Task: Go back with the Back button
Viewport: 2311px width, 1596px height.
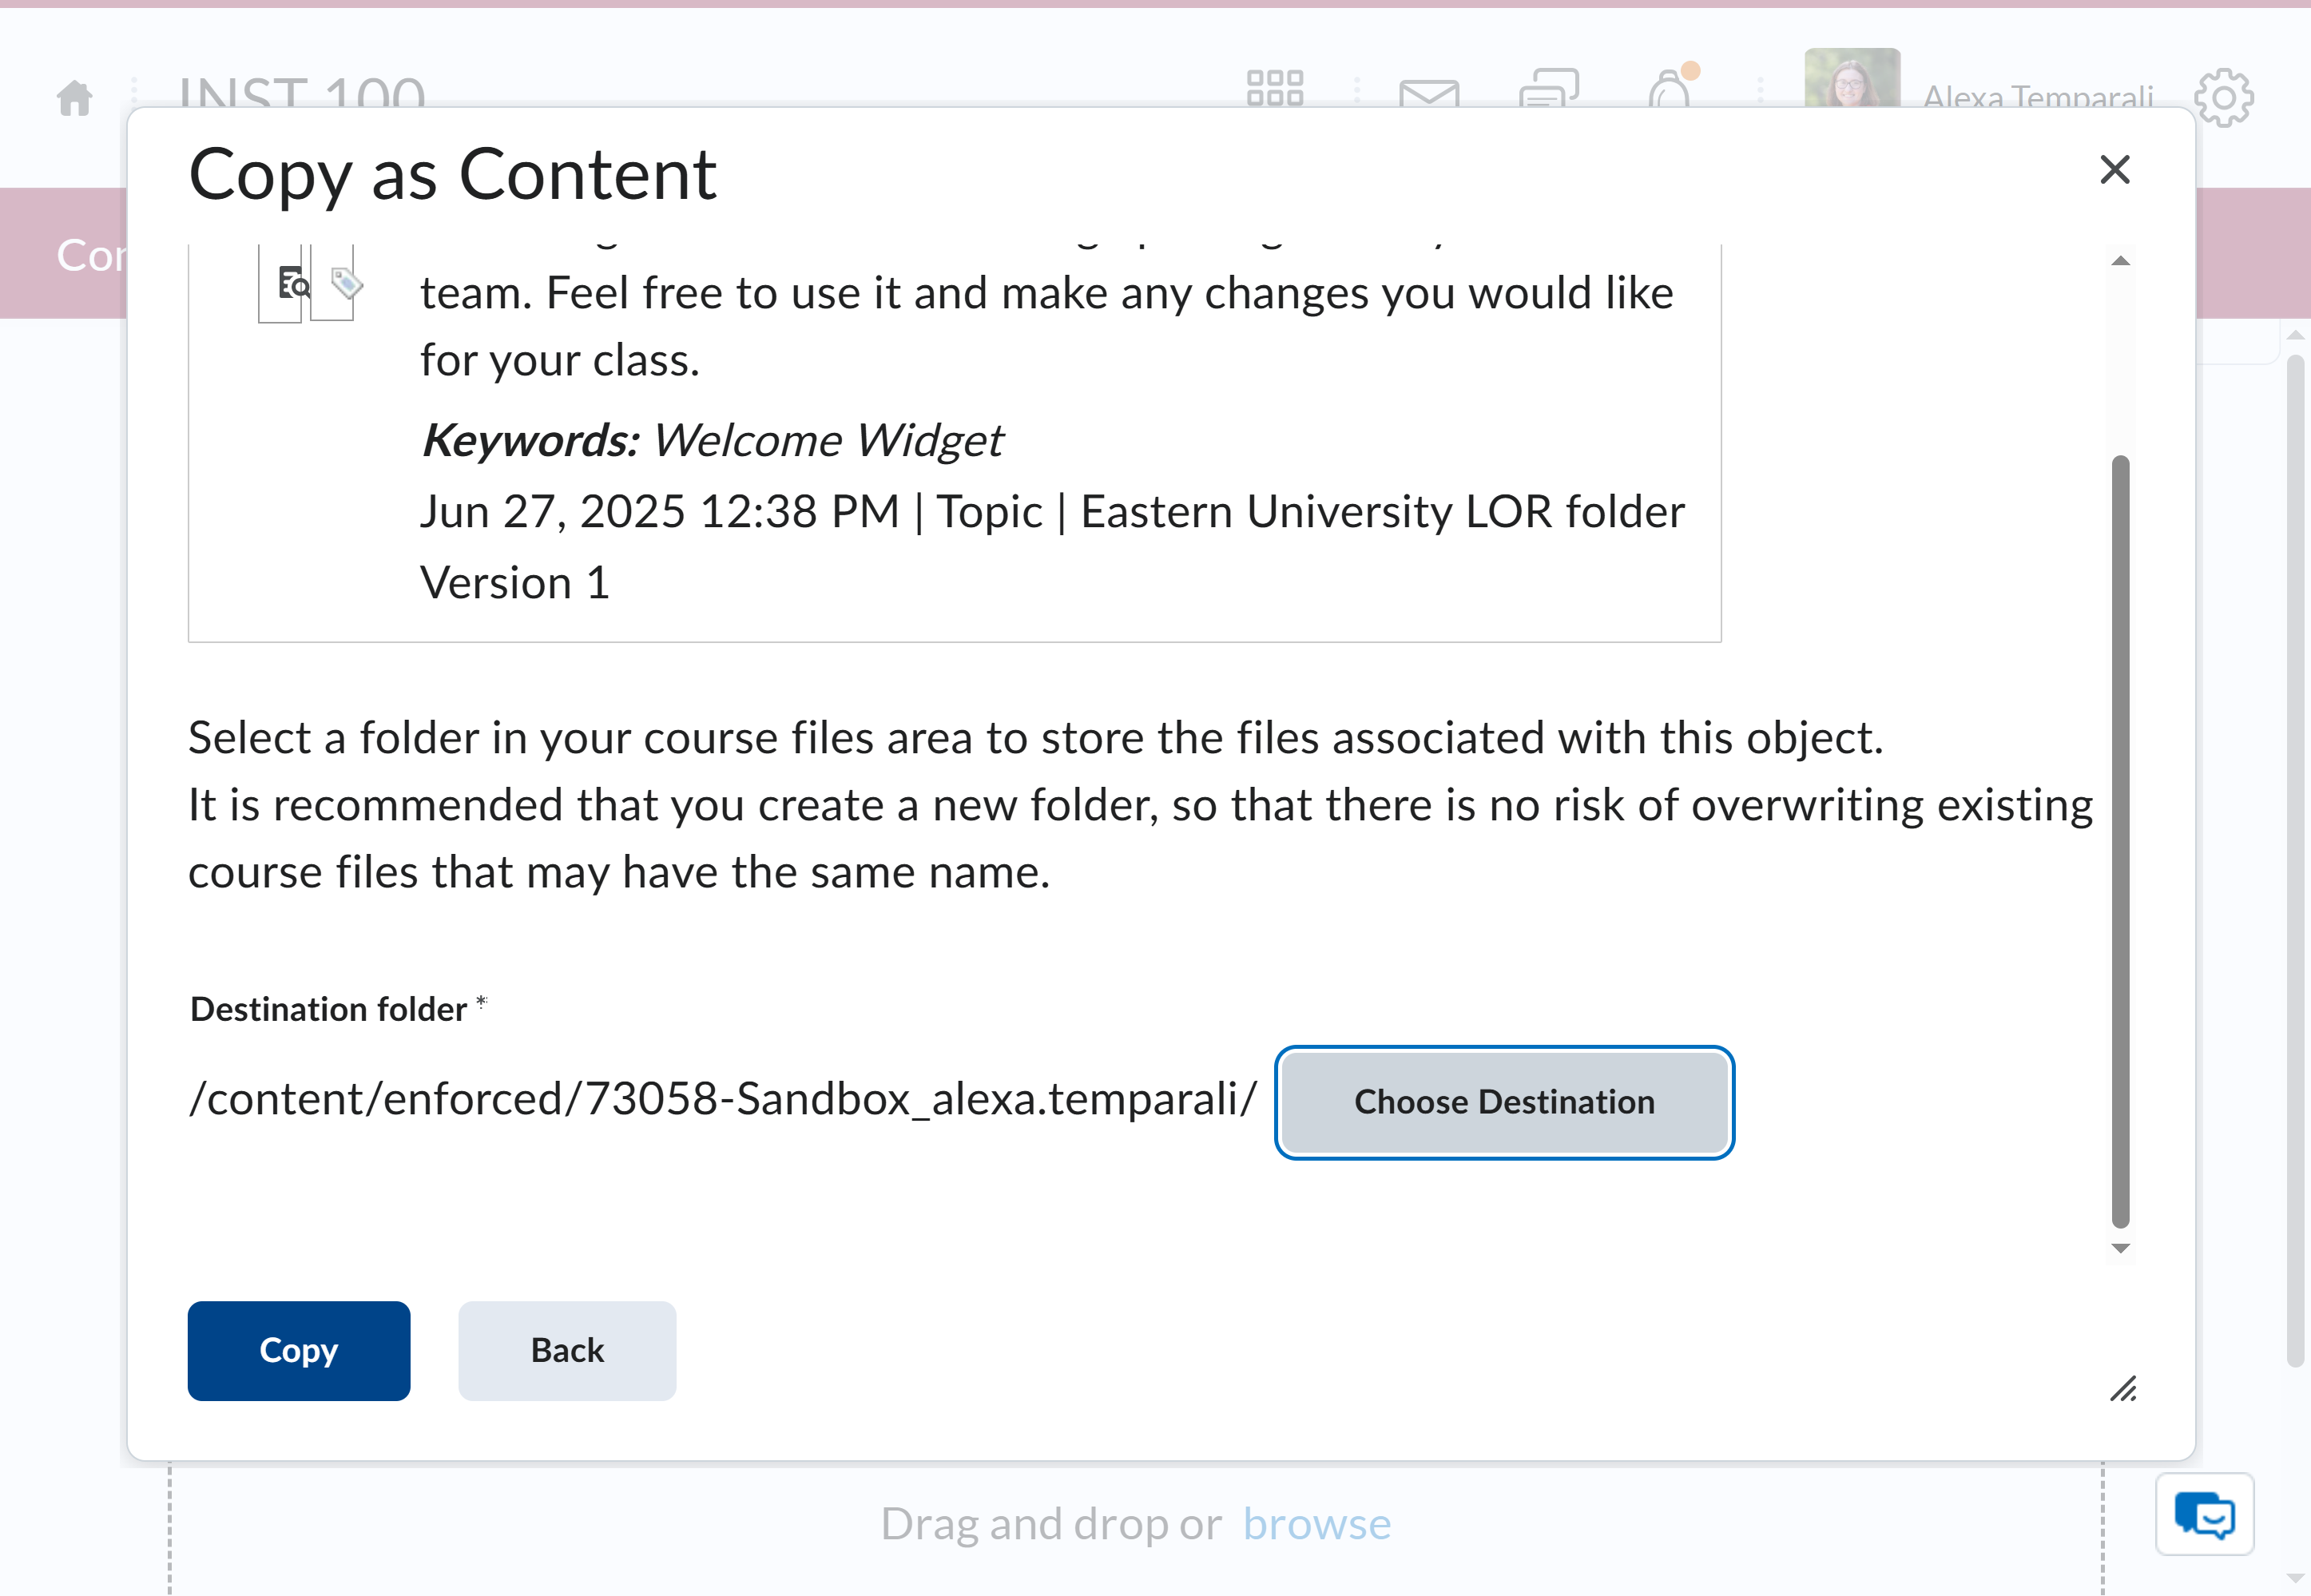Action: coord(567,1350)
